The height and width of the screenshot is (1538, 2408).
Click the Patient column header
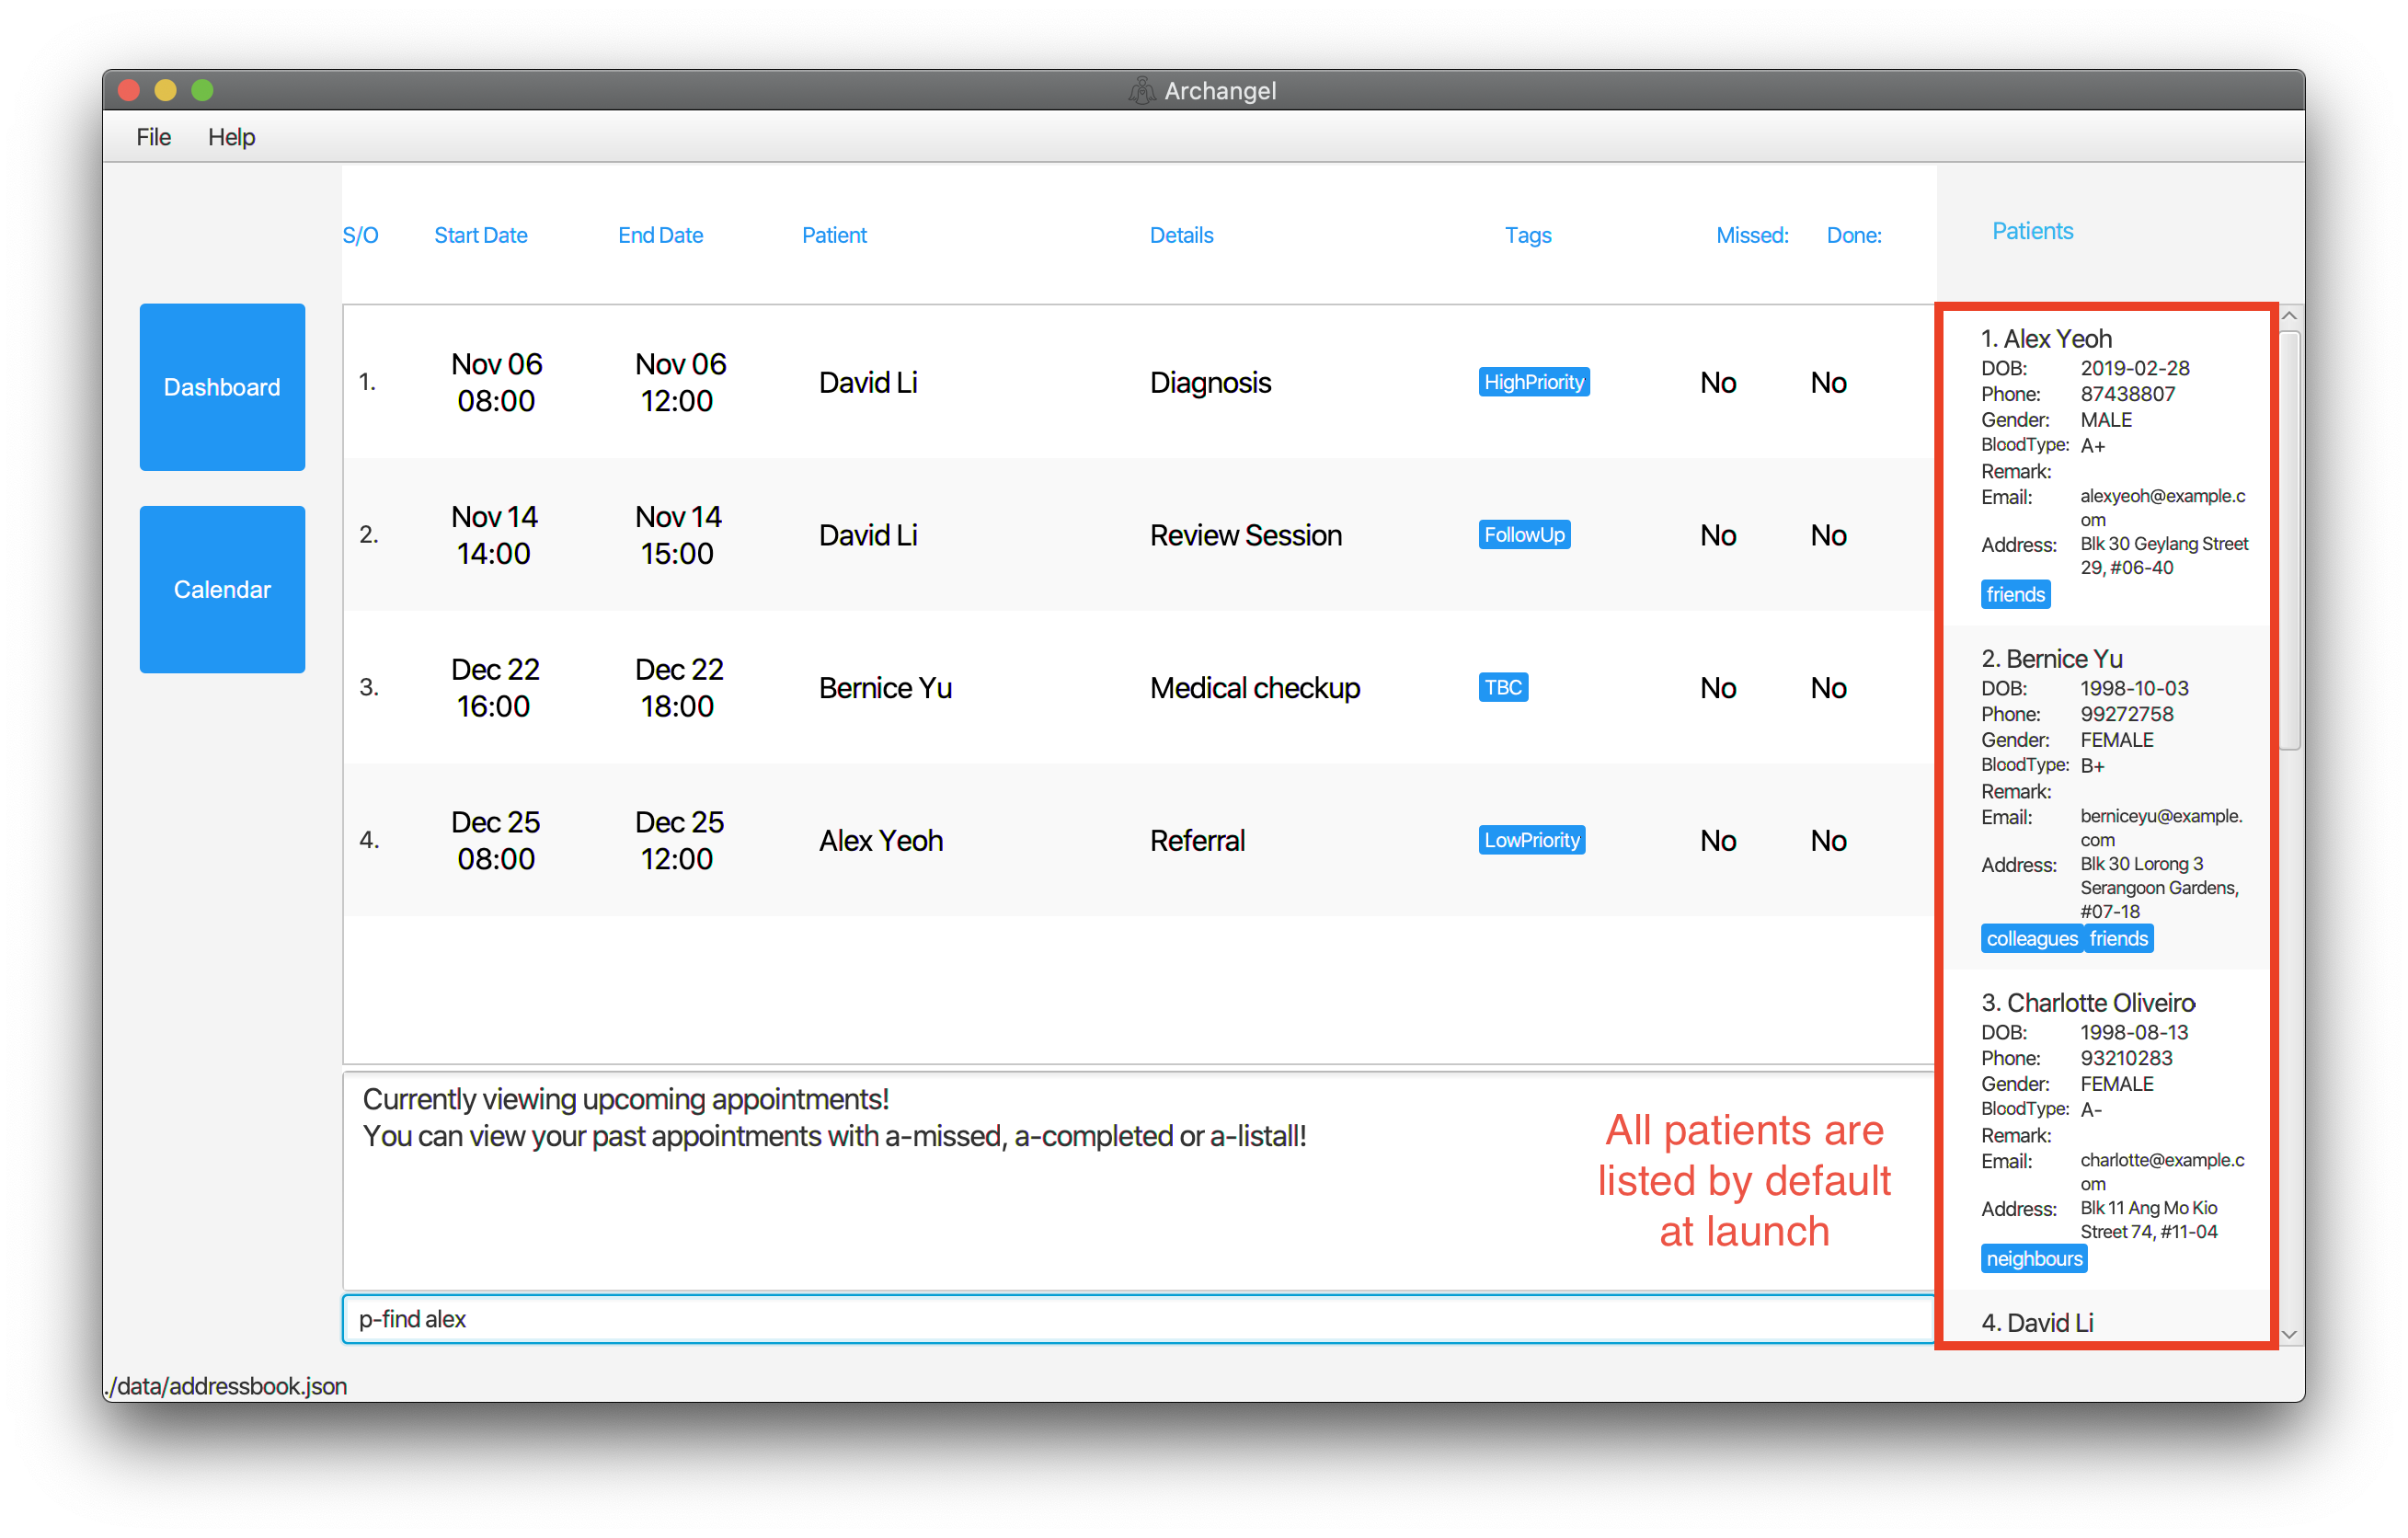834,235
